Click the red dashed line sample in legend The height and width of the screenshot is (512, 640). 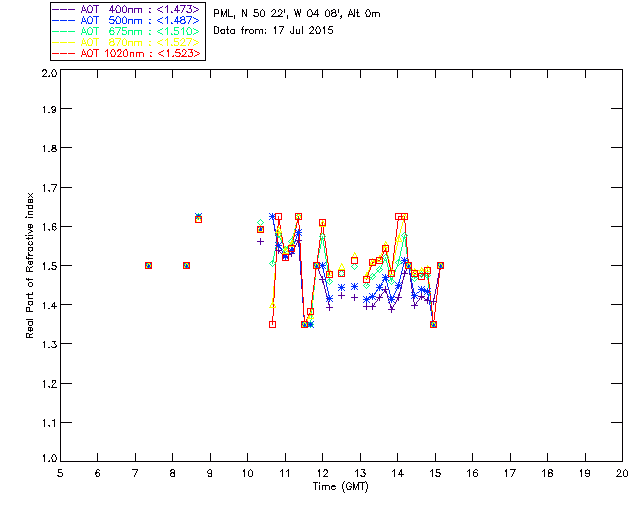64,53
